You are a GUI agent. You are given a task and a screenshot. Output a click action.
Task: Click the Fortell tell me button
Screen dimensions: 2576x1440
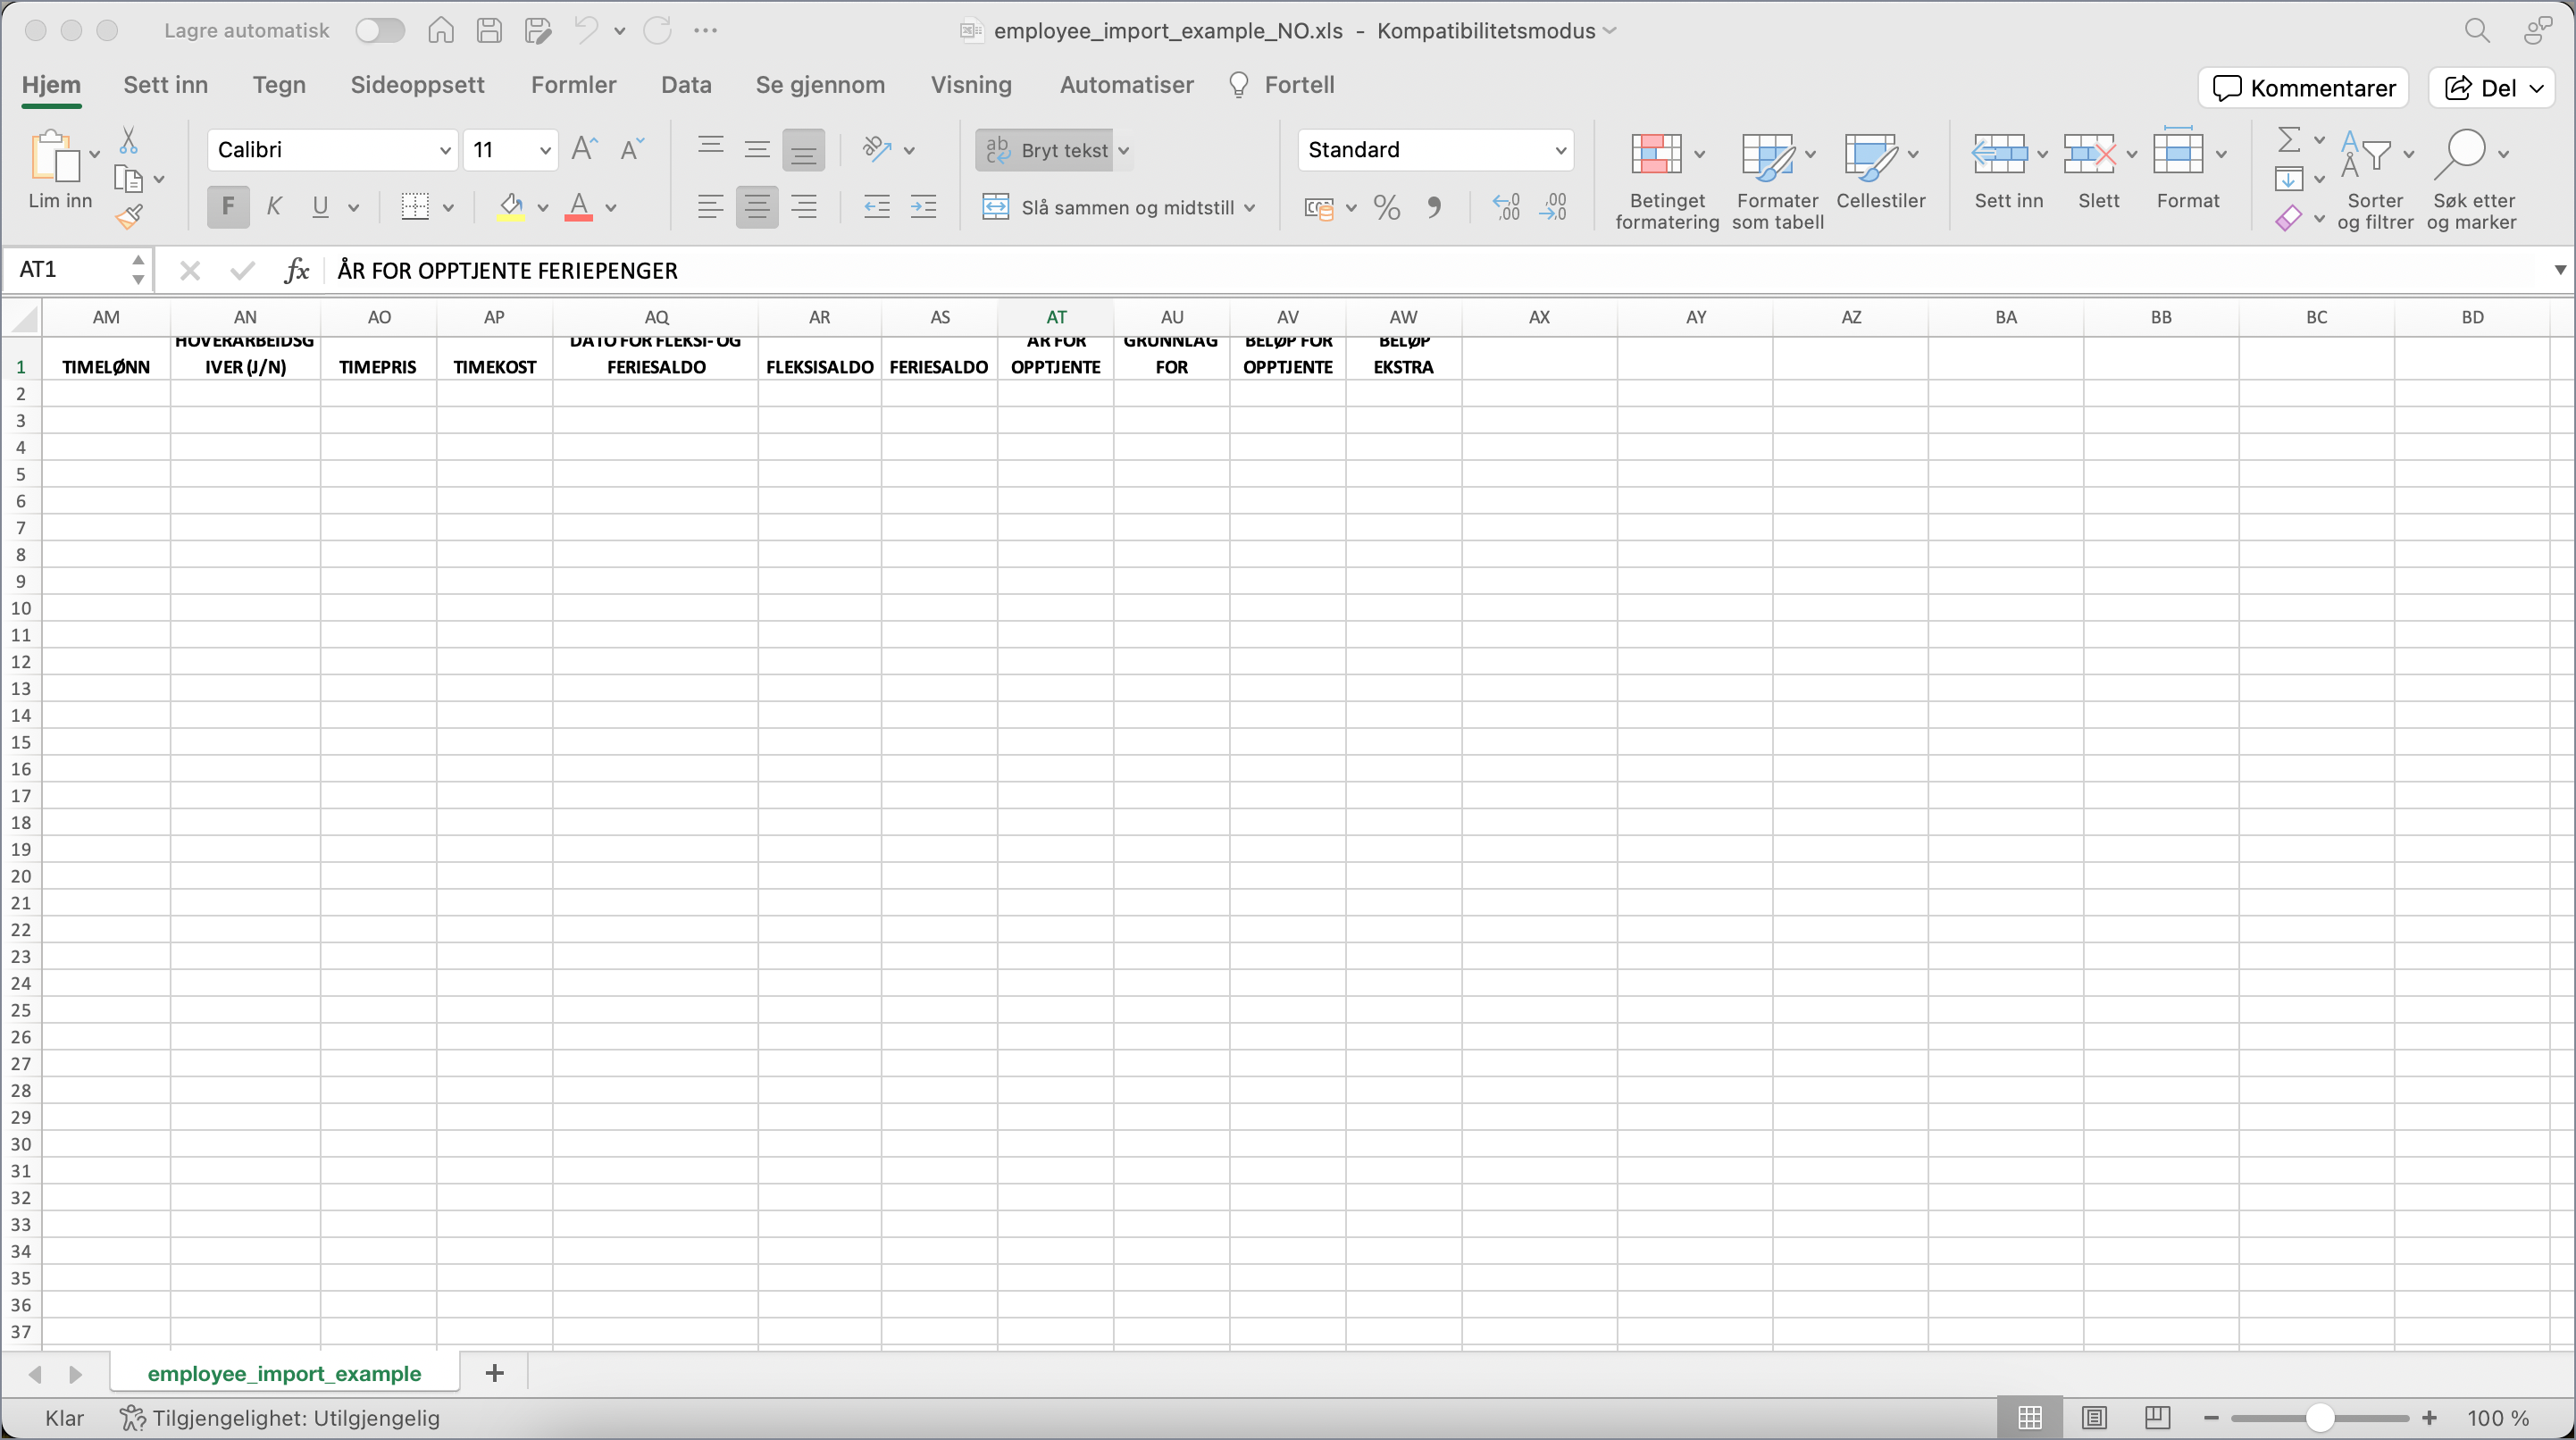1281,85
